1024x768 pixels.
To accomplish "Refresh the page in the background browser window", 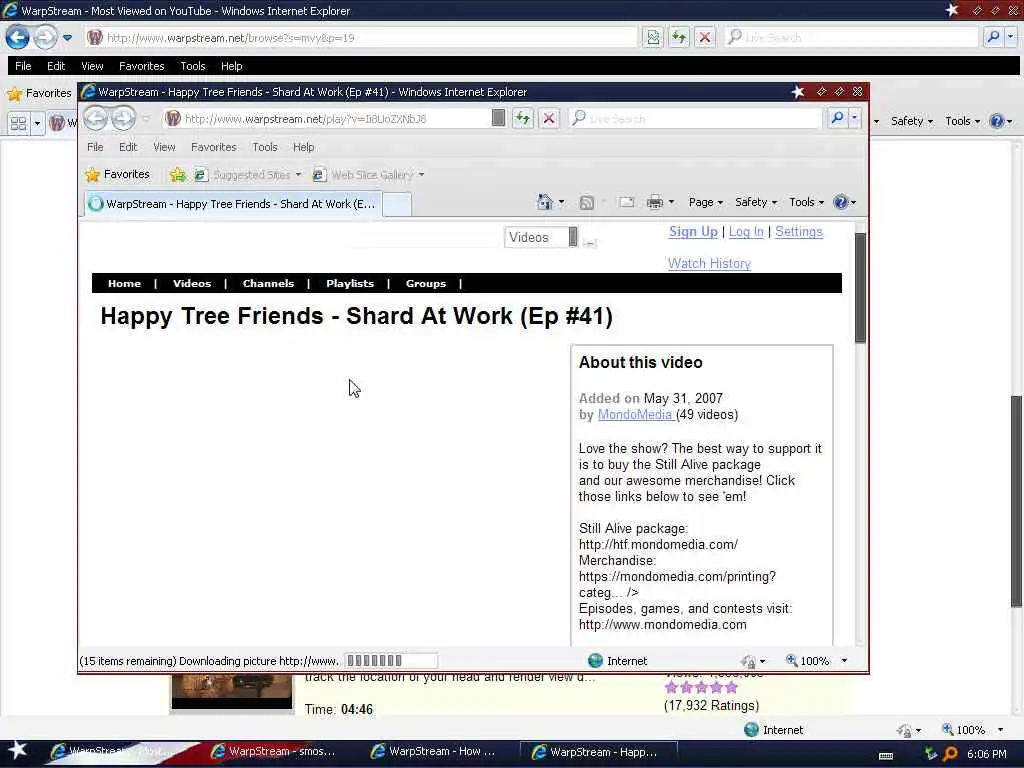I will coord(679,37).
